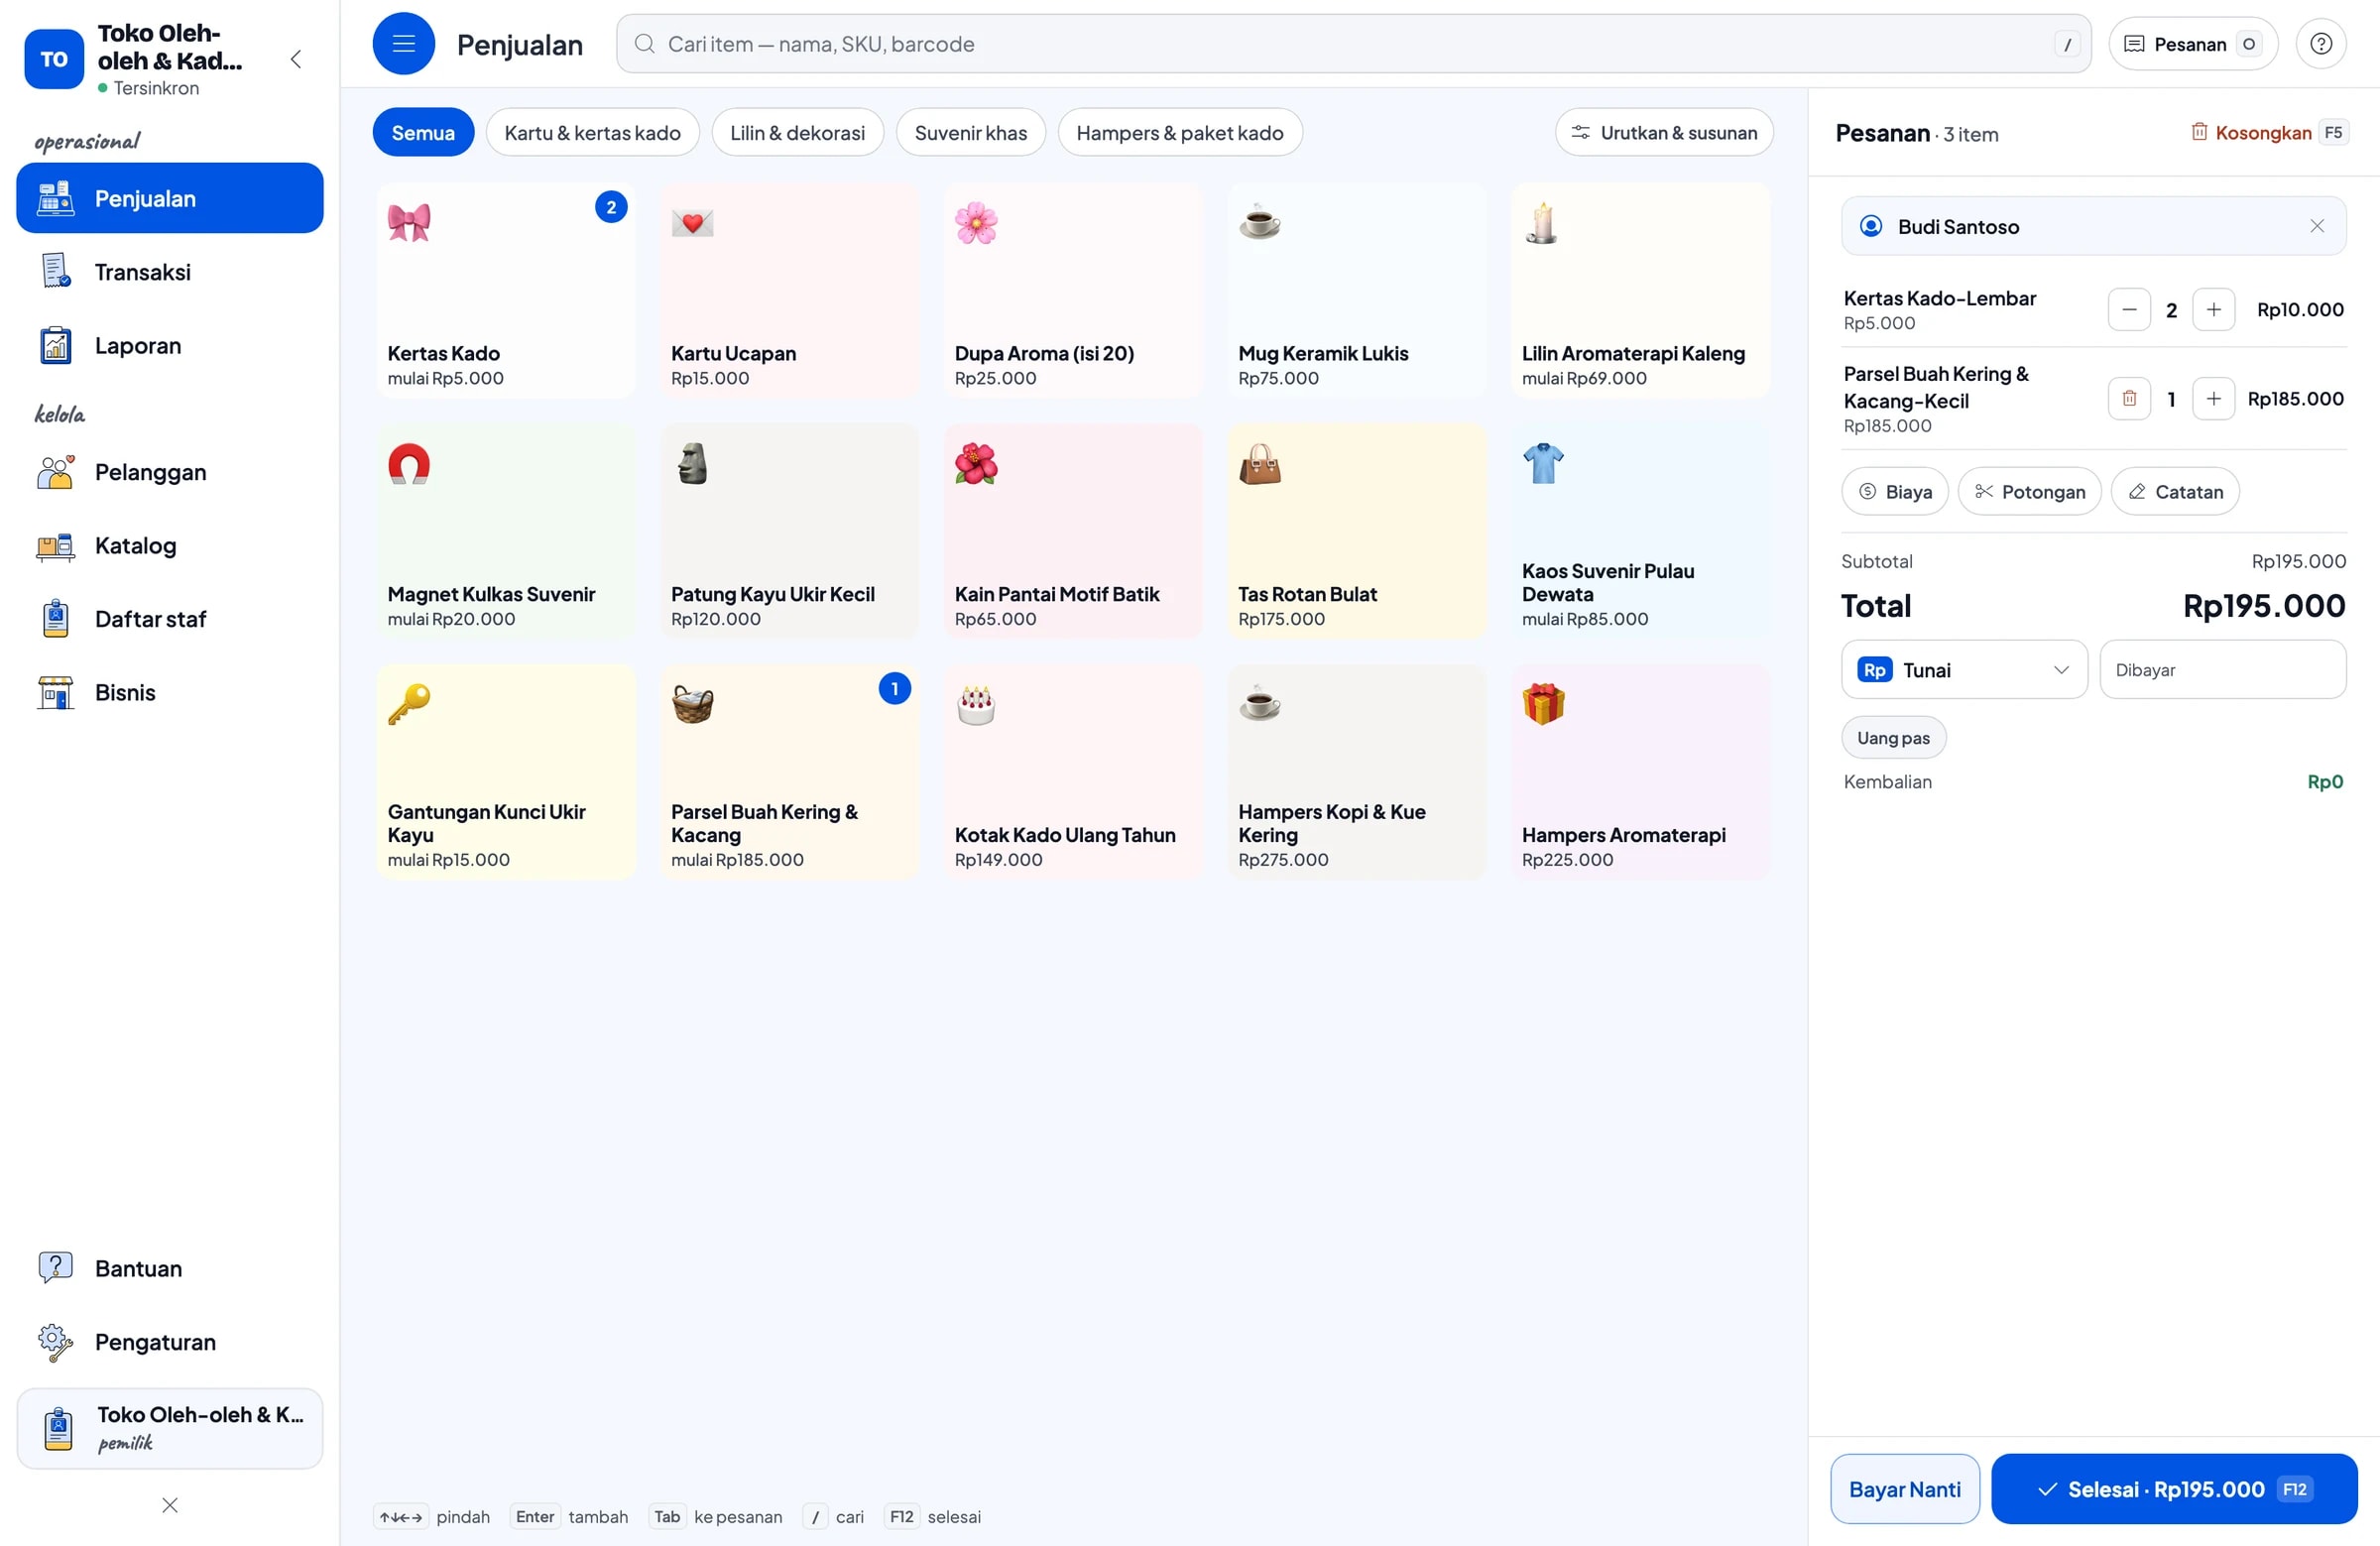Open Urutkan & susunan options
The image size is (2380, 1546).
pos(1664,133)
